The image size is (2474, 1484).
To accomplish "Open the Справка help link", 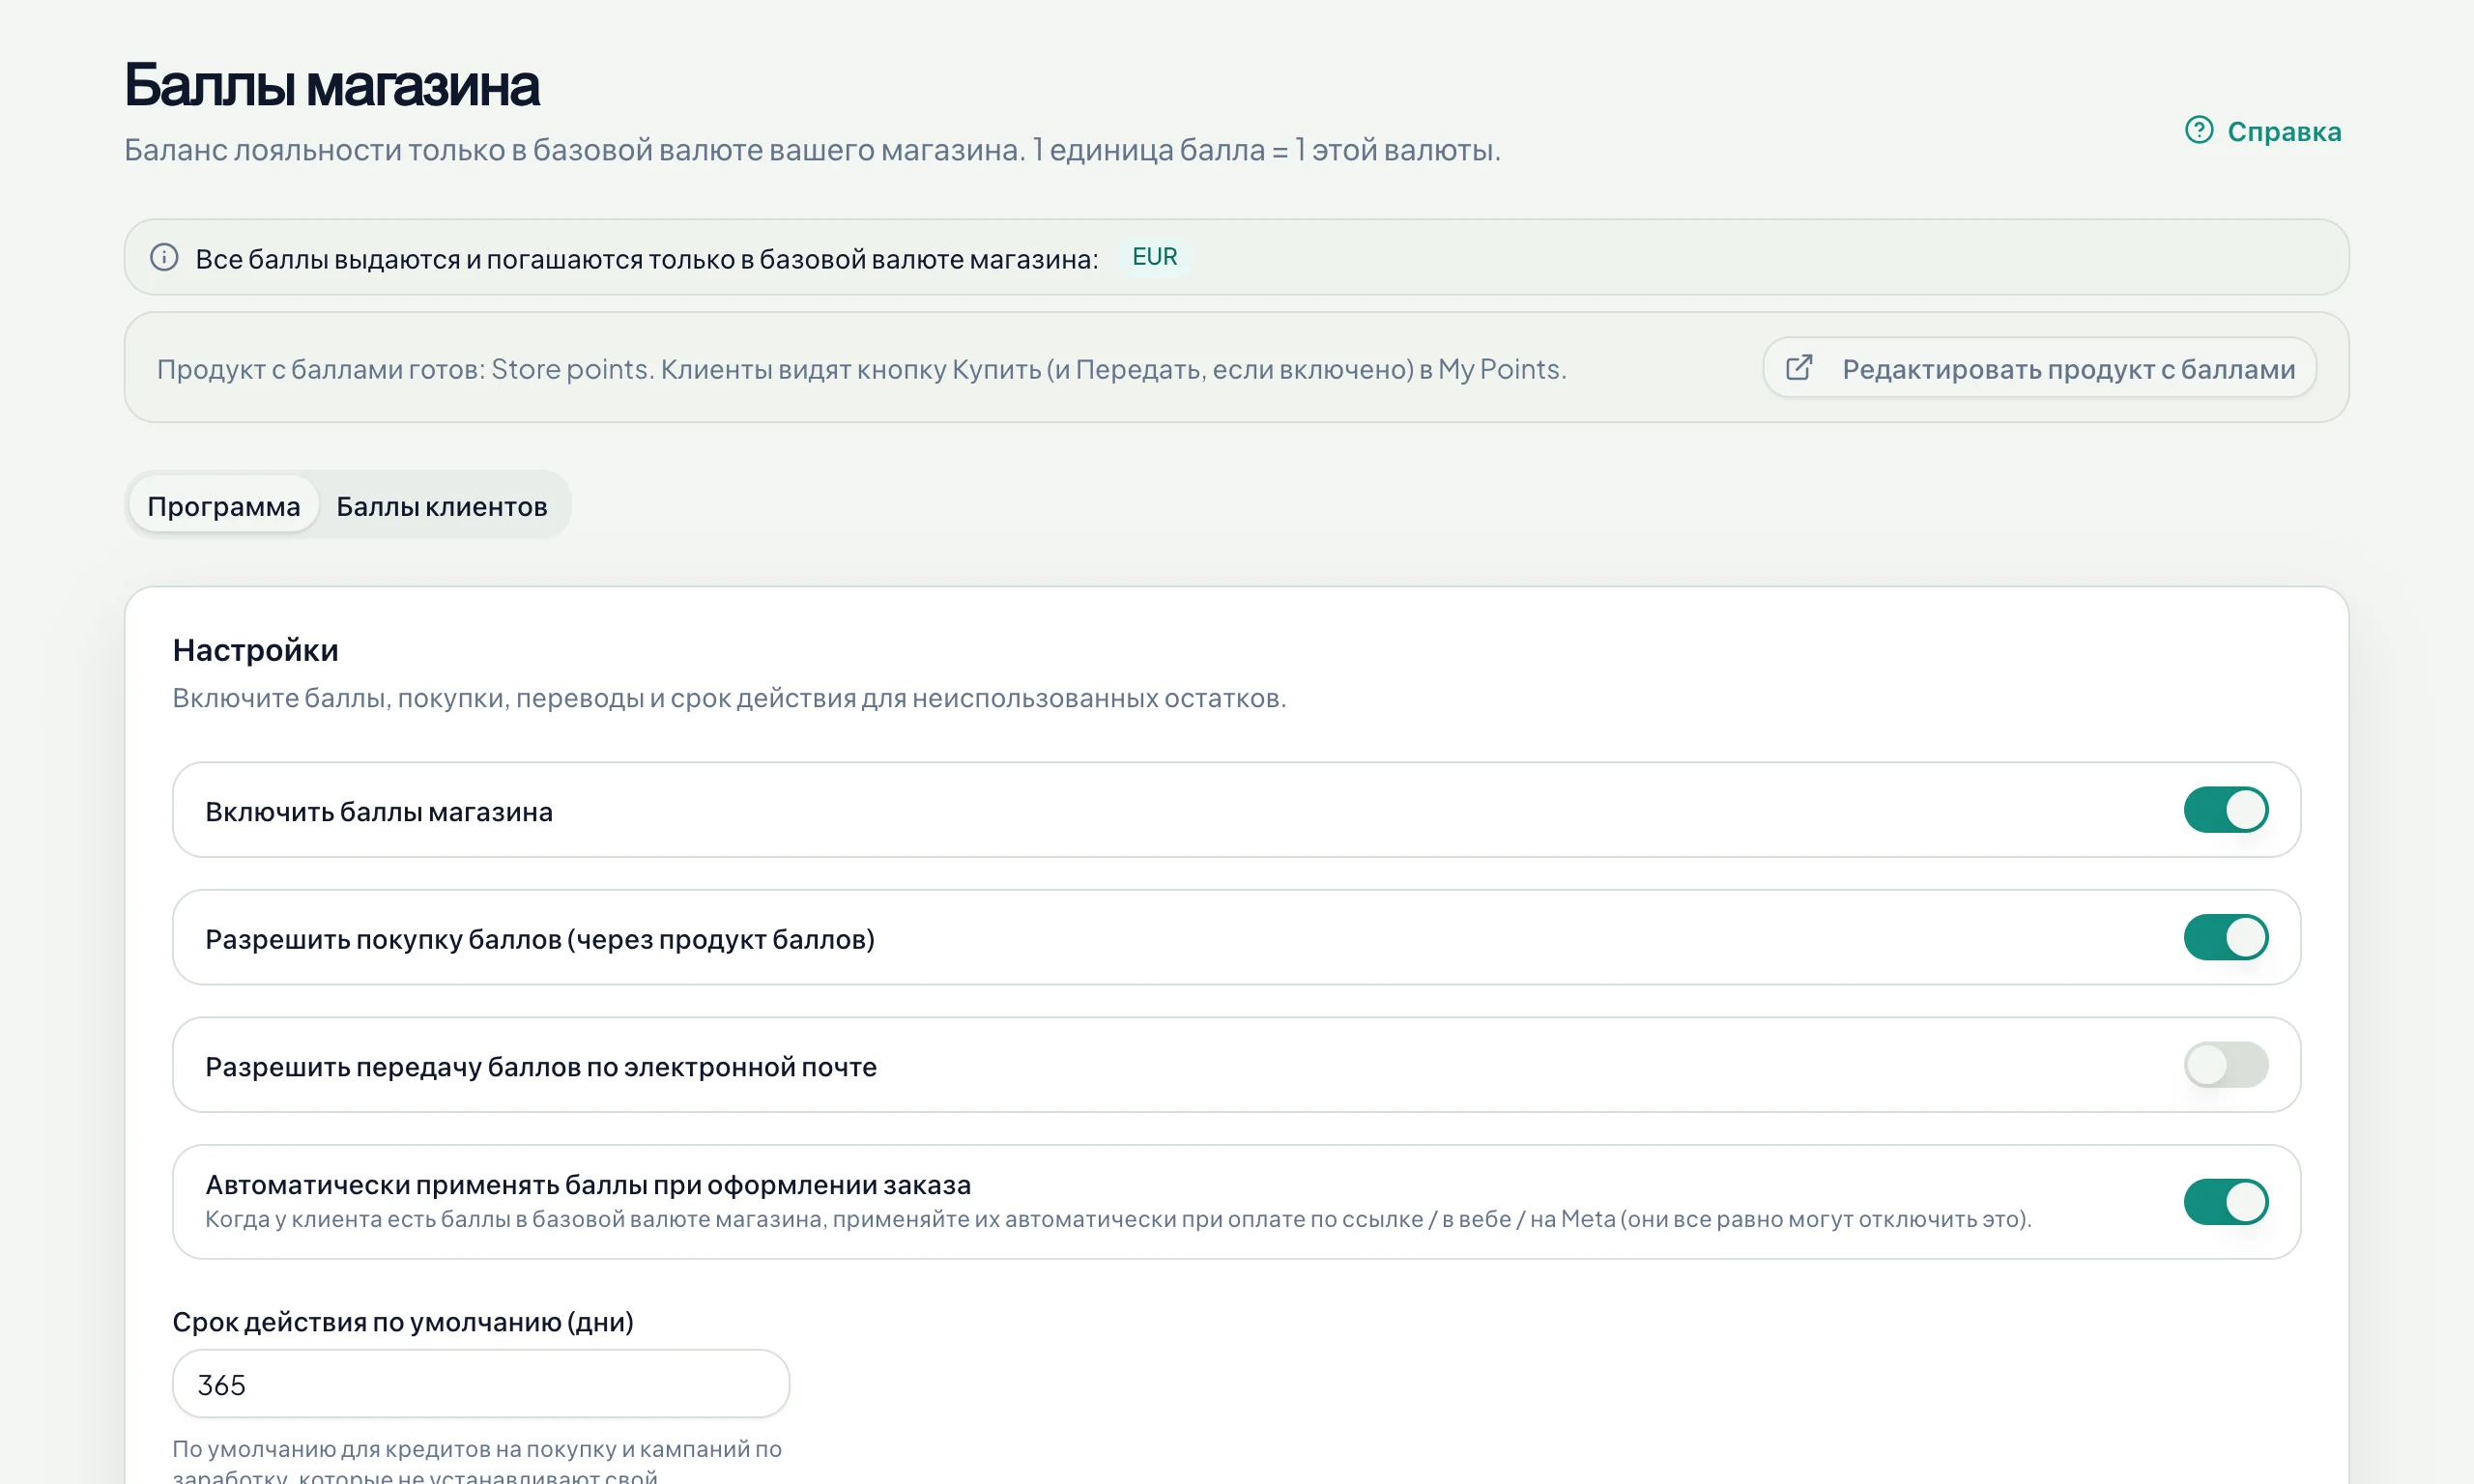I will tap(2263, 131).
